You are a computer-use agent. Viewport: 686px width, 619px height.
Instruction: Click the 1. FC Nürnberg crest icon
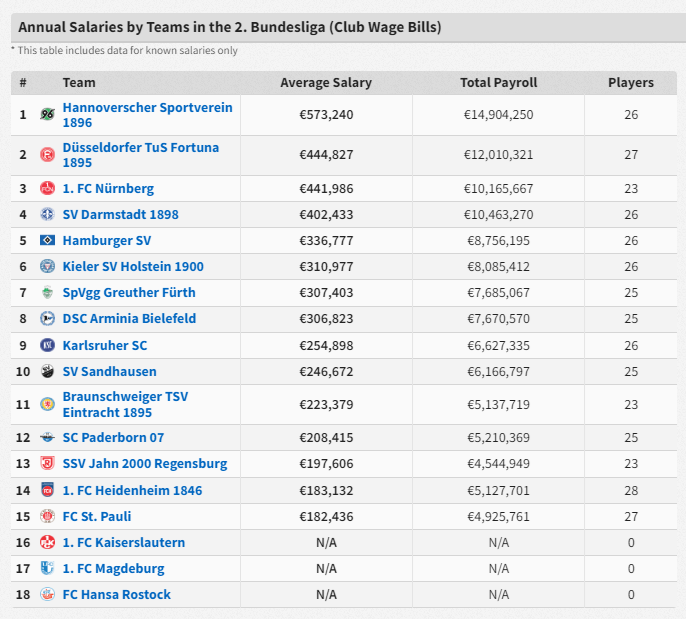coord(47,189)
